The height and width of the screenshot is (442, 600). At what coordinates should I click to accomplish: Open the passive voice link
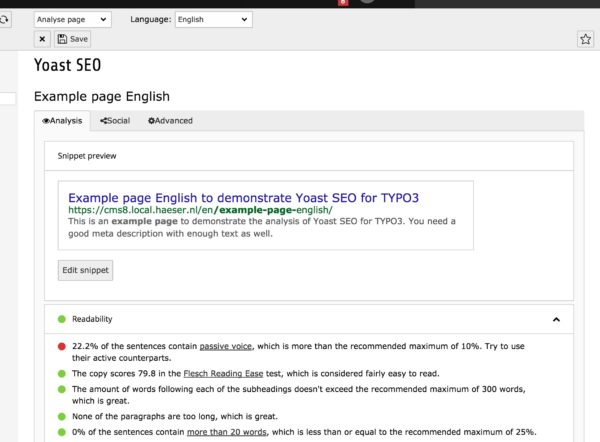tap(226, 346)
